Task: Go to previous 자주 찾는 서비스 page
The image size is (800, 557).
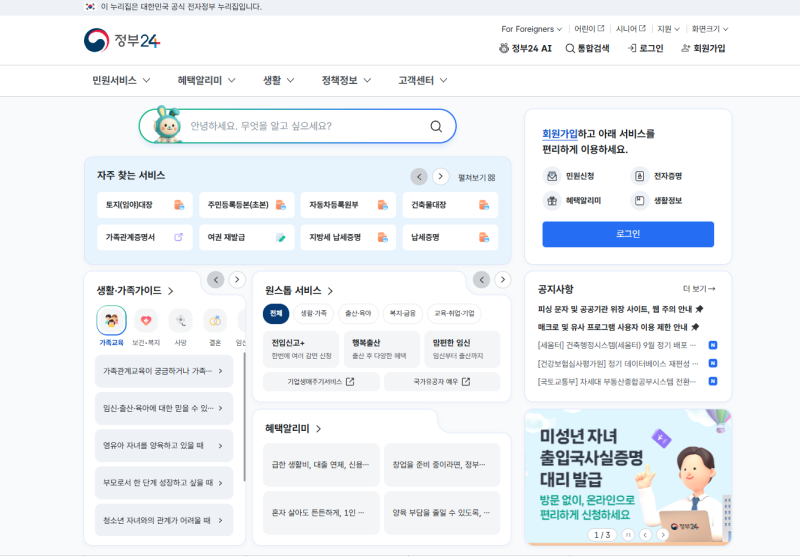Action: (x=419, y=176)
